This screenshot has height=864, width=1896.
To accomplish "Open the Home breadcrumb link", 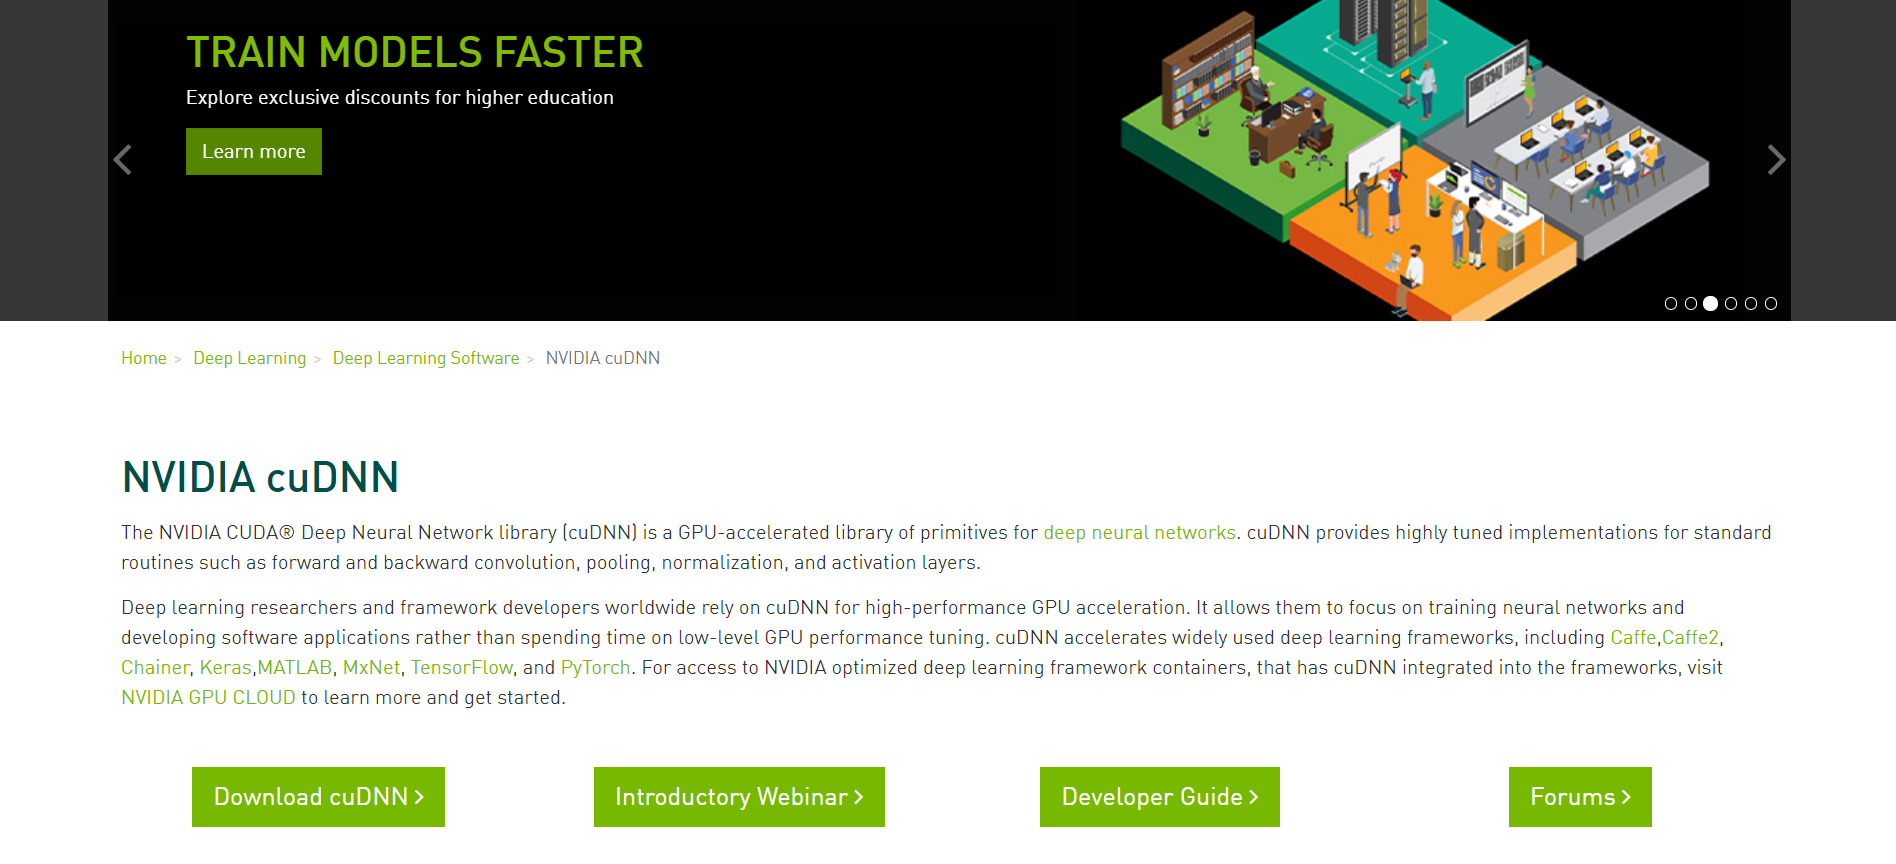I will pyautogui.click(x=144, y=358).
